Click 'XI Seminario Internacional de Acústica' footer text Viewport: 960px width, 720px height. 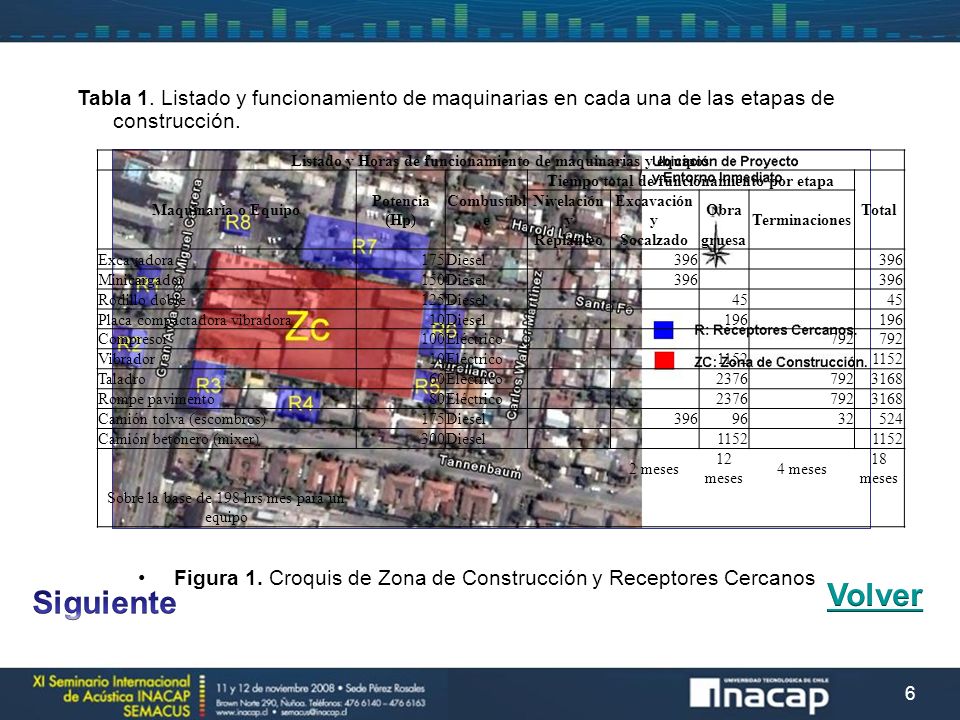(111, 688)
